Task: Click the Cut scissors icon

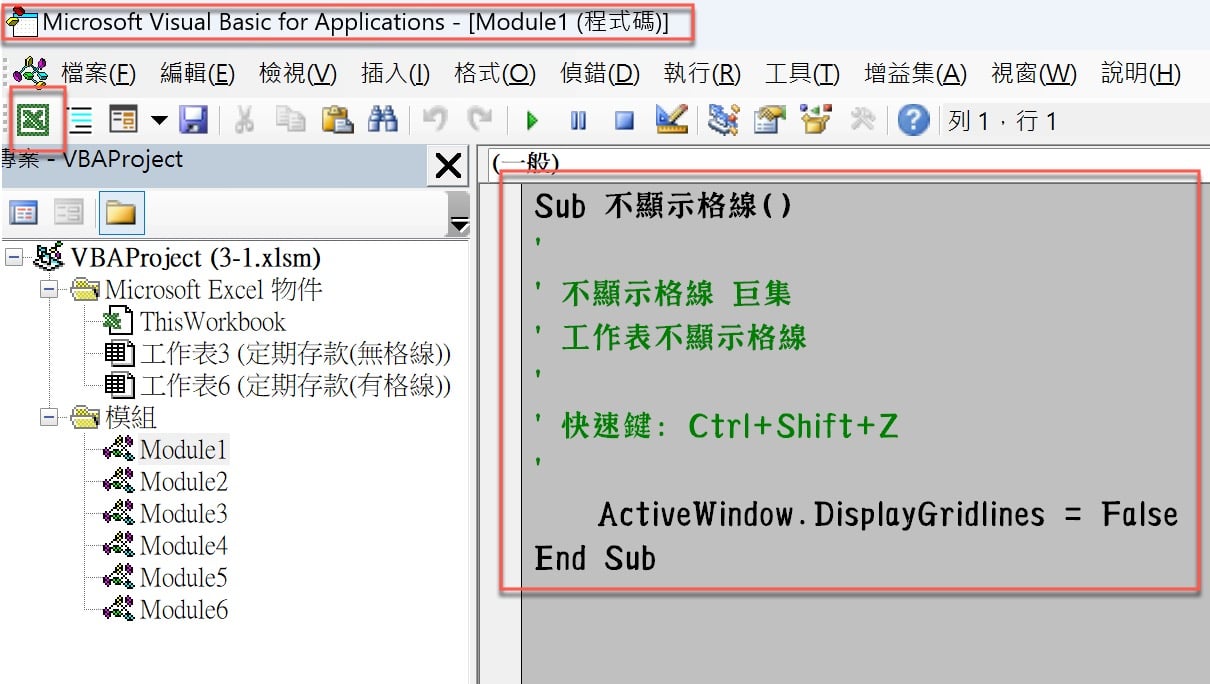Action: click(244, 121)
